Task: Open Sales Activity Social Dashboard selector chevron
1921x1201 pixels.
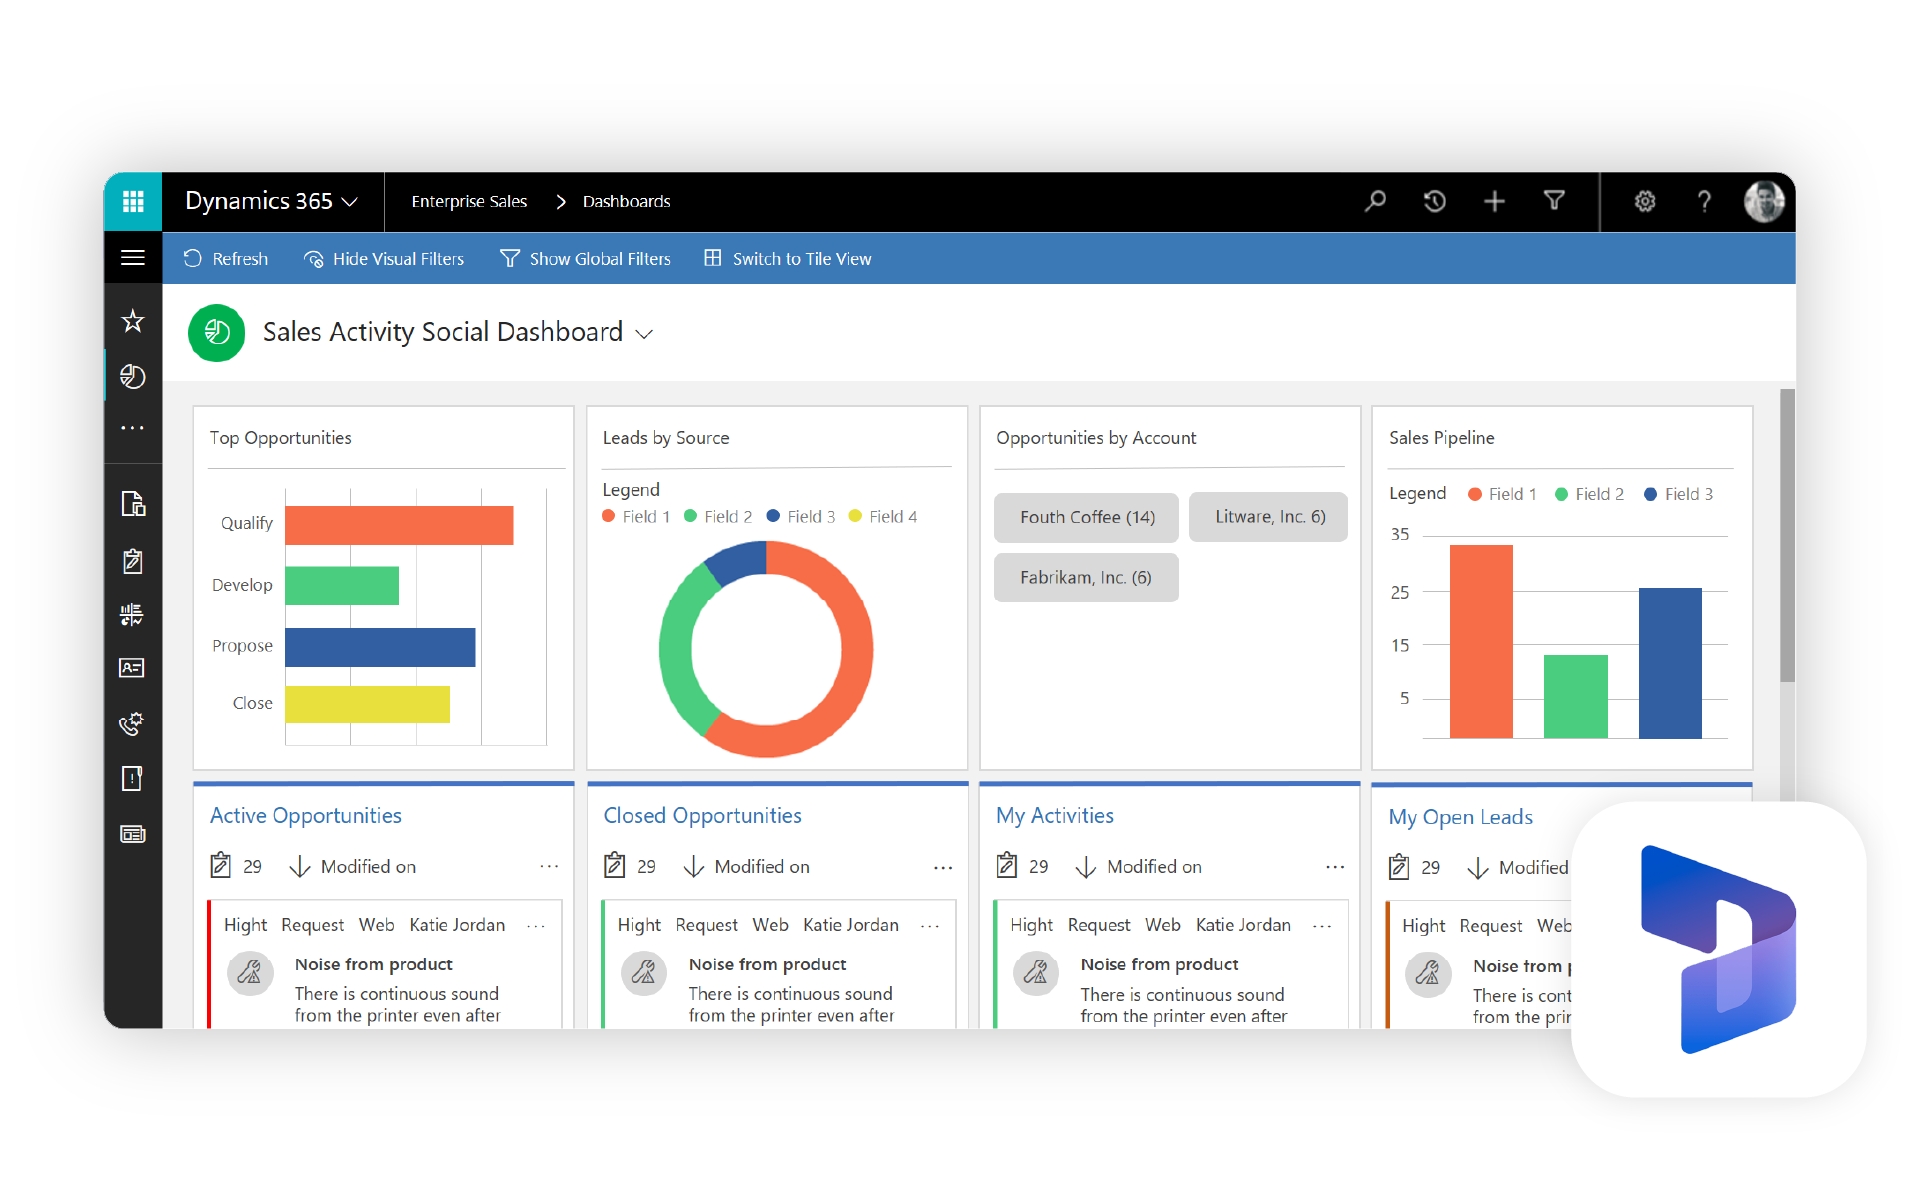Action: [x=645, y=334]
